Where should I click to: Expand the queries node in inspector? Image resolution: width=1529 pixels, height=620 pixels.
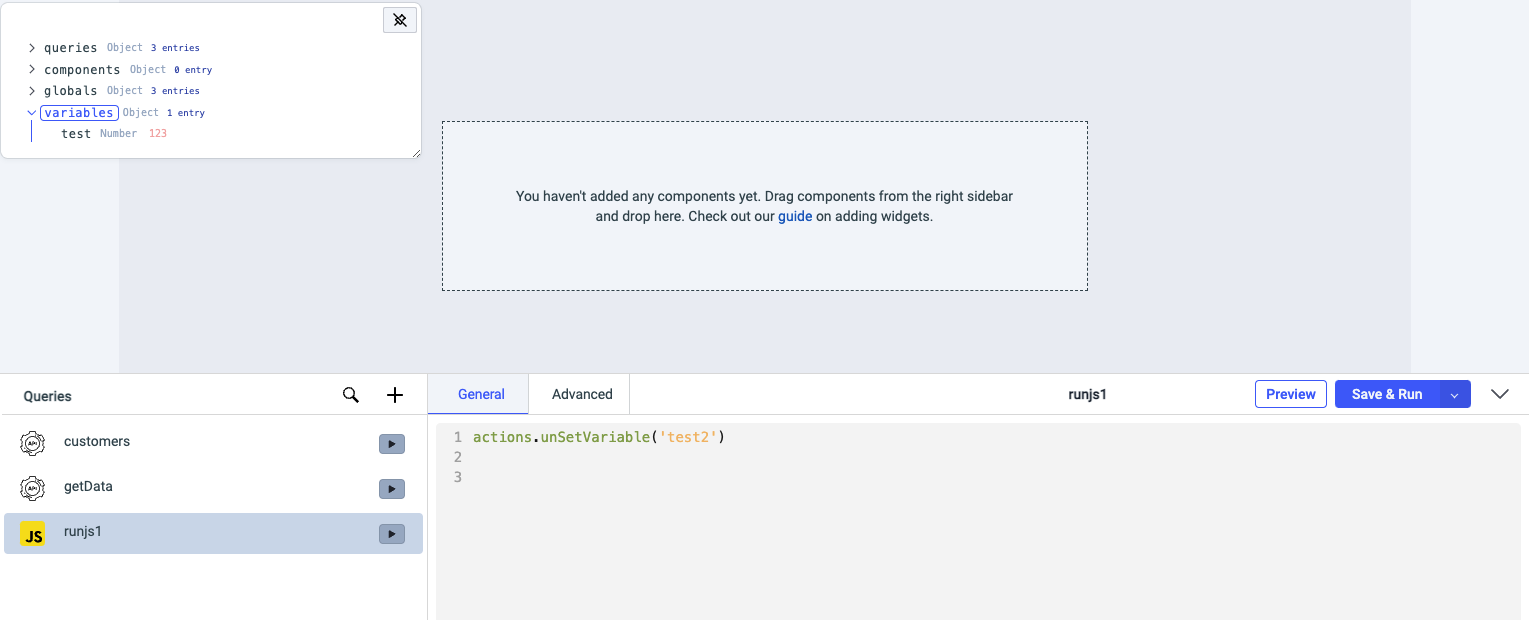32,48
